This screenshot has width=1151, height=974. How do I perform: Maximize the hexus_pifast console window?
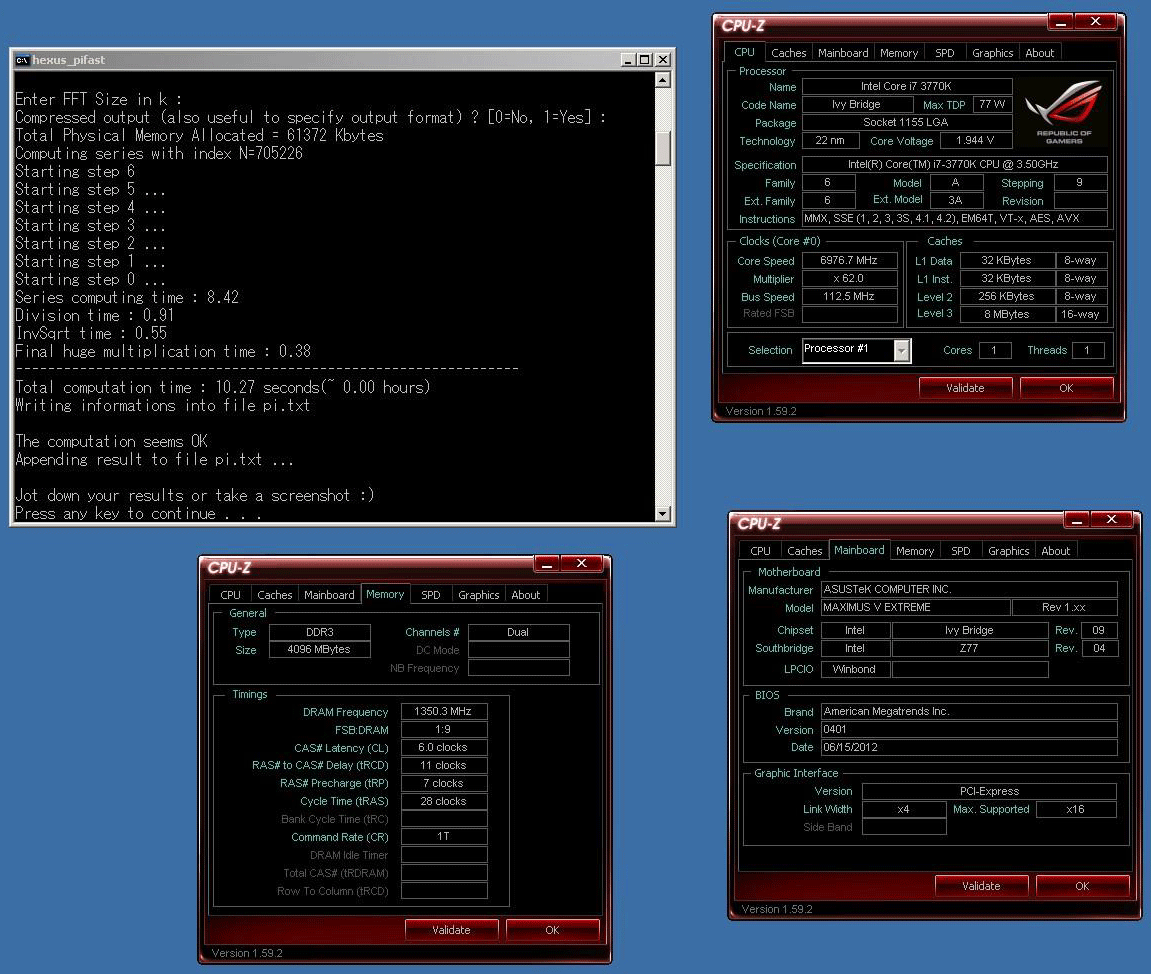click(645, 59)
